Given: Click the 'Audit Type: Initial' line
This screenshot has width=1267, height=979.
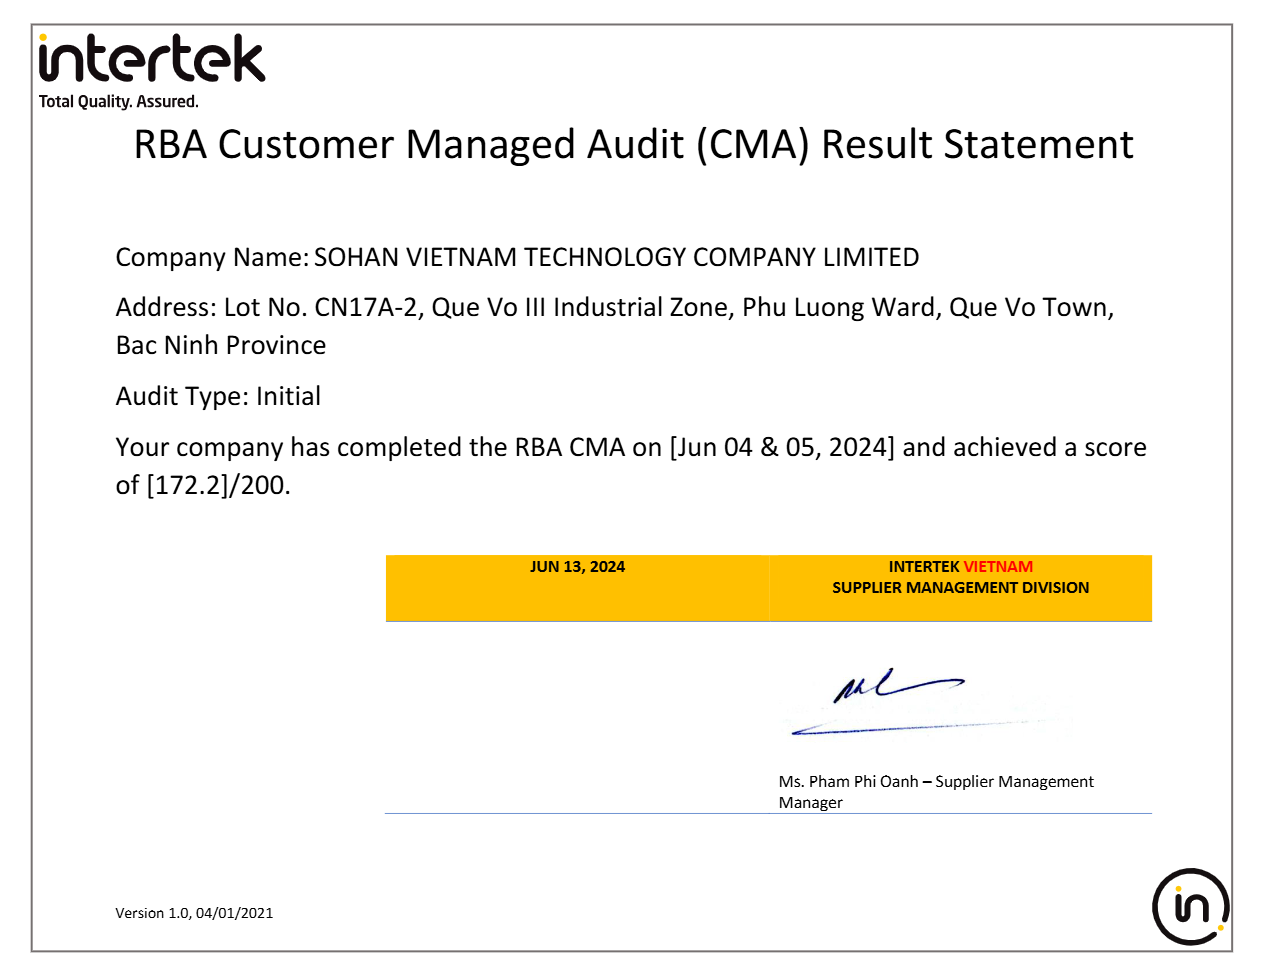Looking at the screenshot, I should pyautogui.click(x=218, y=397).
